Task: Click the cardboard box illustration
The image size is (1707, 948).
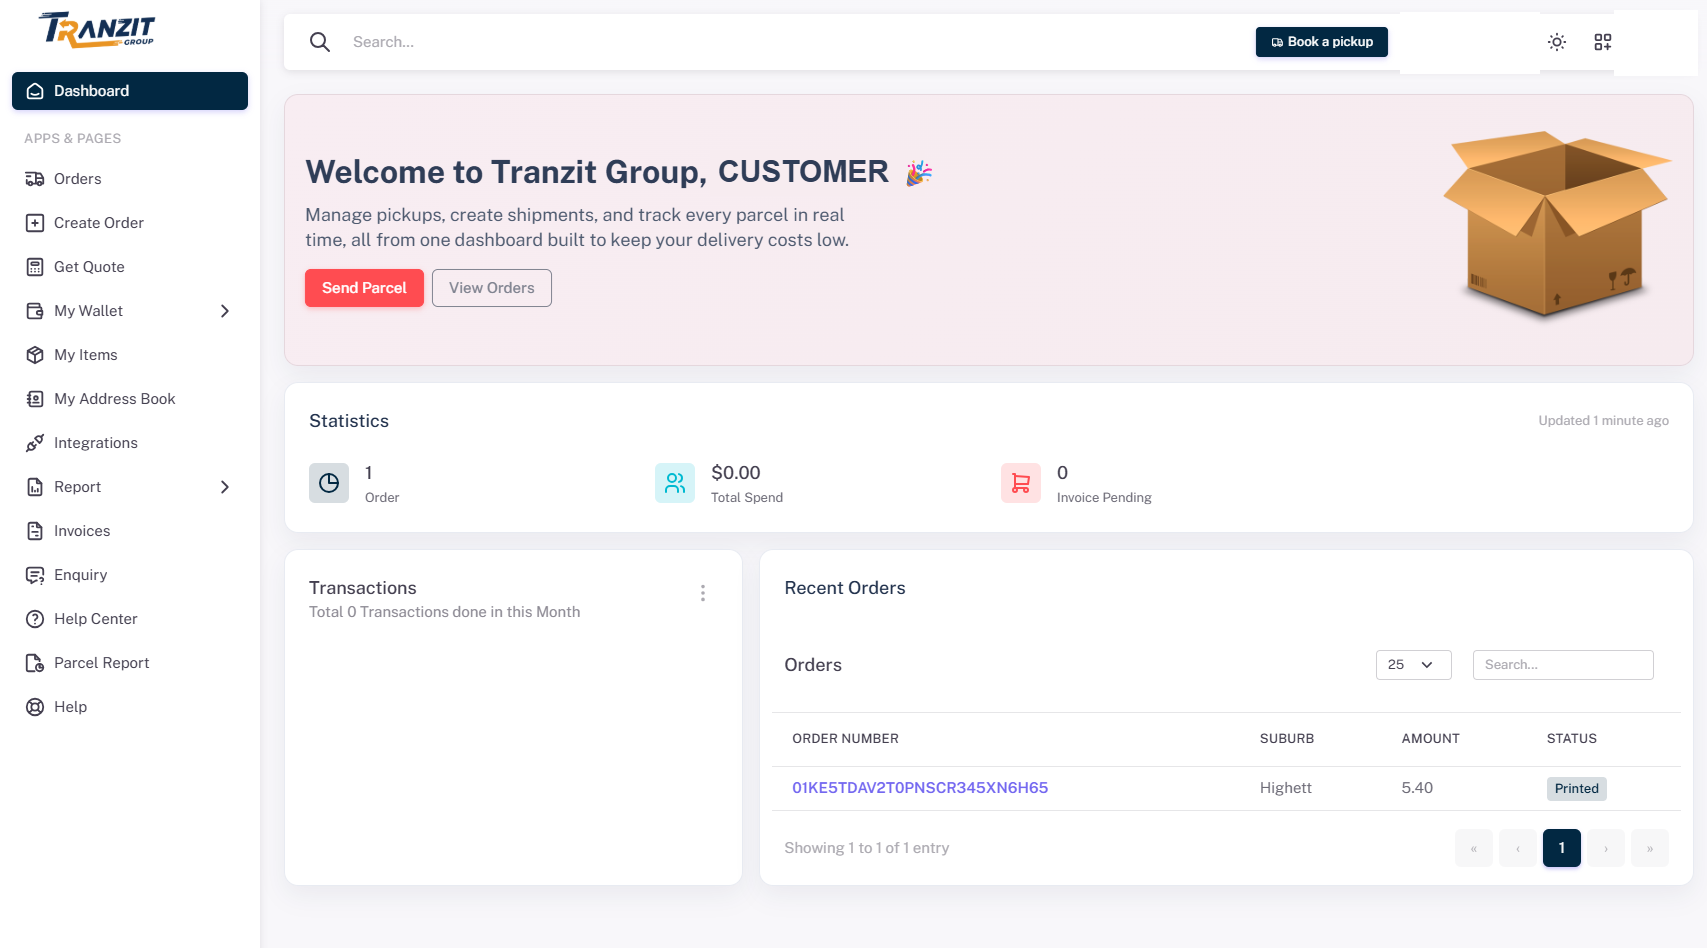Action: pos(1556,225)
